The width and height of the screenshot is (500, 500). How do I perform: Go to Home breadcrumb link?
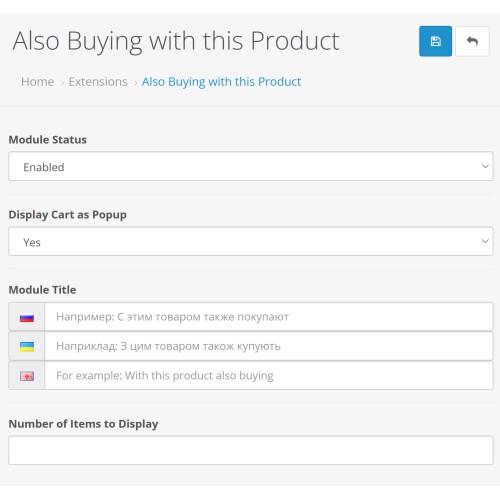tap(37, 82)
